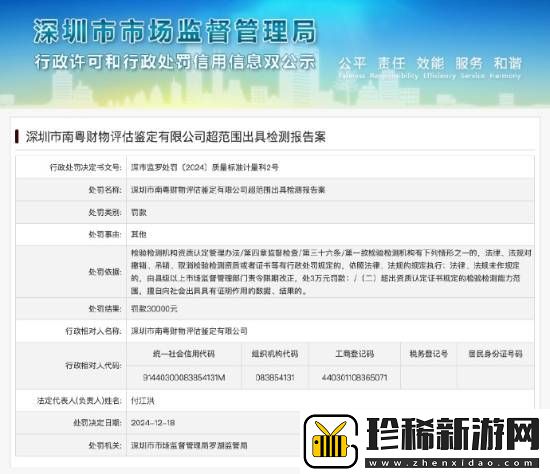The image size is (550, 474).
Task: Click the 行政许可和行政处罚信用信息双公示 subtitle
Action: point(175,62)
